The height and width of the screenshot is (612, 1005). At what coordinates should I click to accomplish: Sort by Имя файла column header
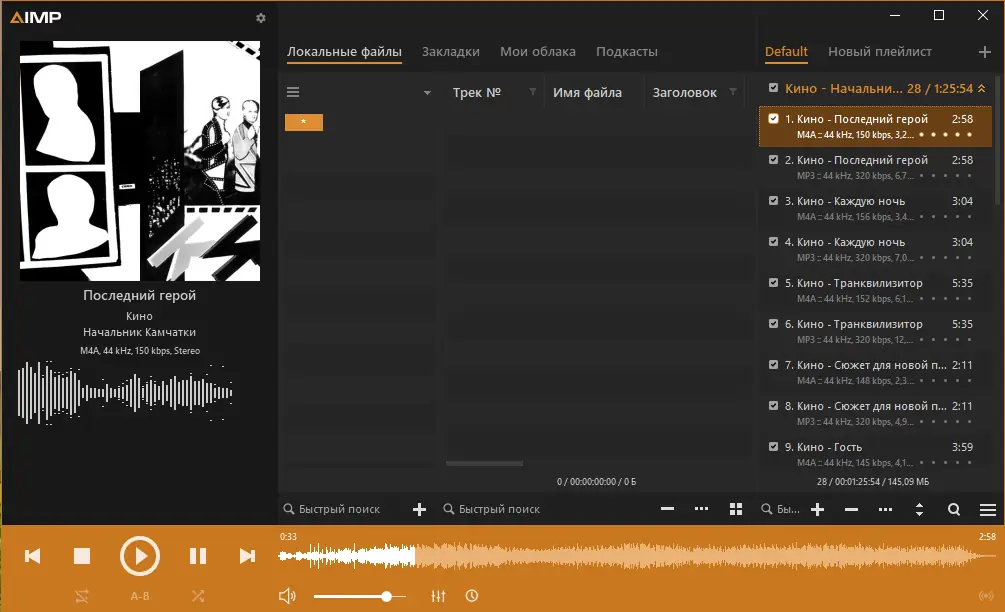(587, 92)
